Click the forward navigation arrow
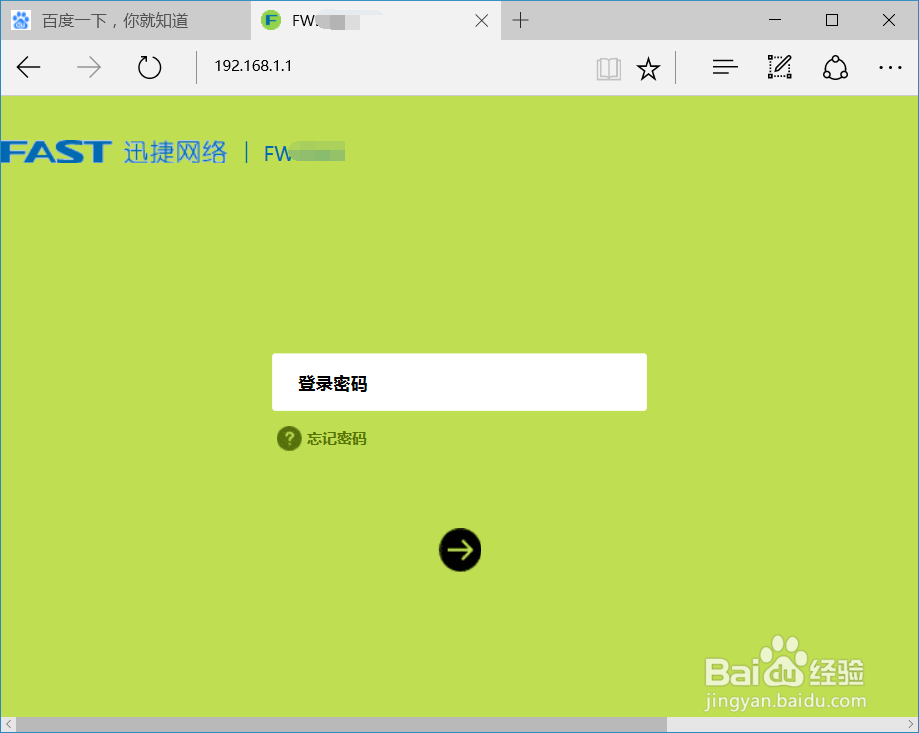This screenshot has width=919, height=733. [88, 67]
